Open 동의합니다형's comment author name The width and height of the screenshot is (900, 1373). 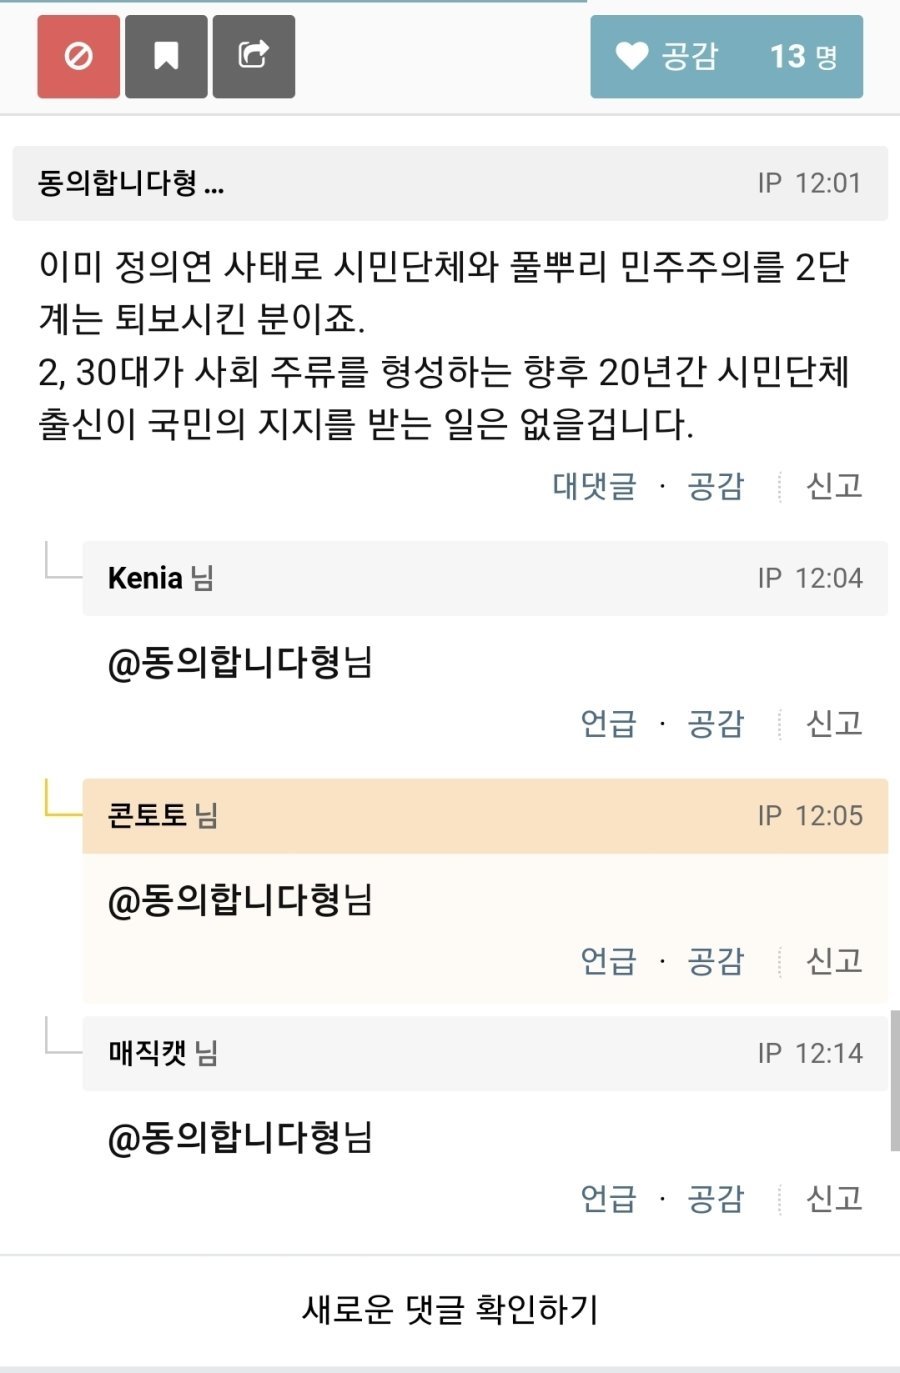point(130,183)
